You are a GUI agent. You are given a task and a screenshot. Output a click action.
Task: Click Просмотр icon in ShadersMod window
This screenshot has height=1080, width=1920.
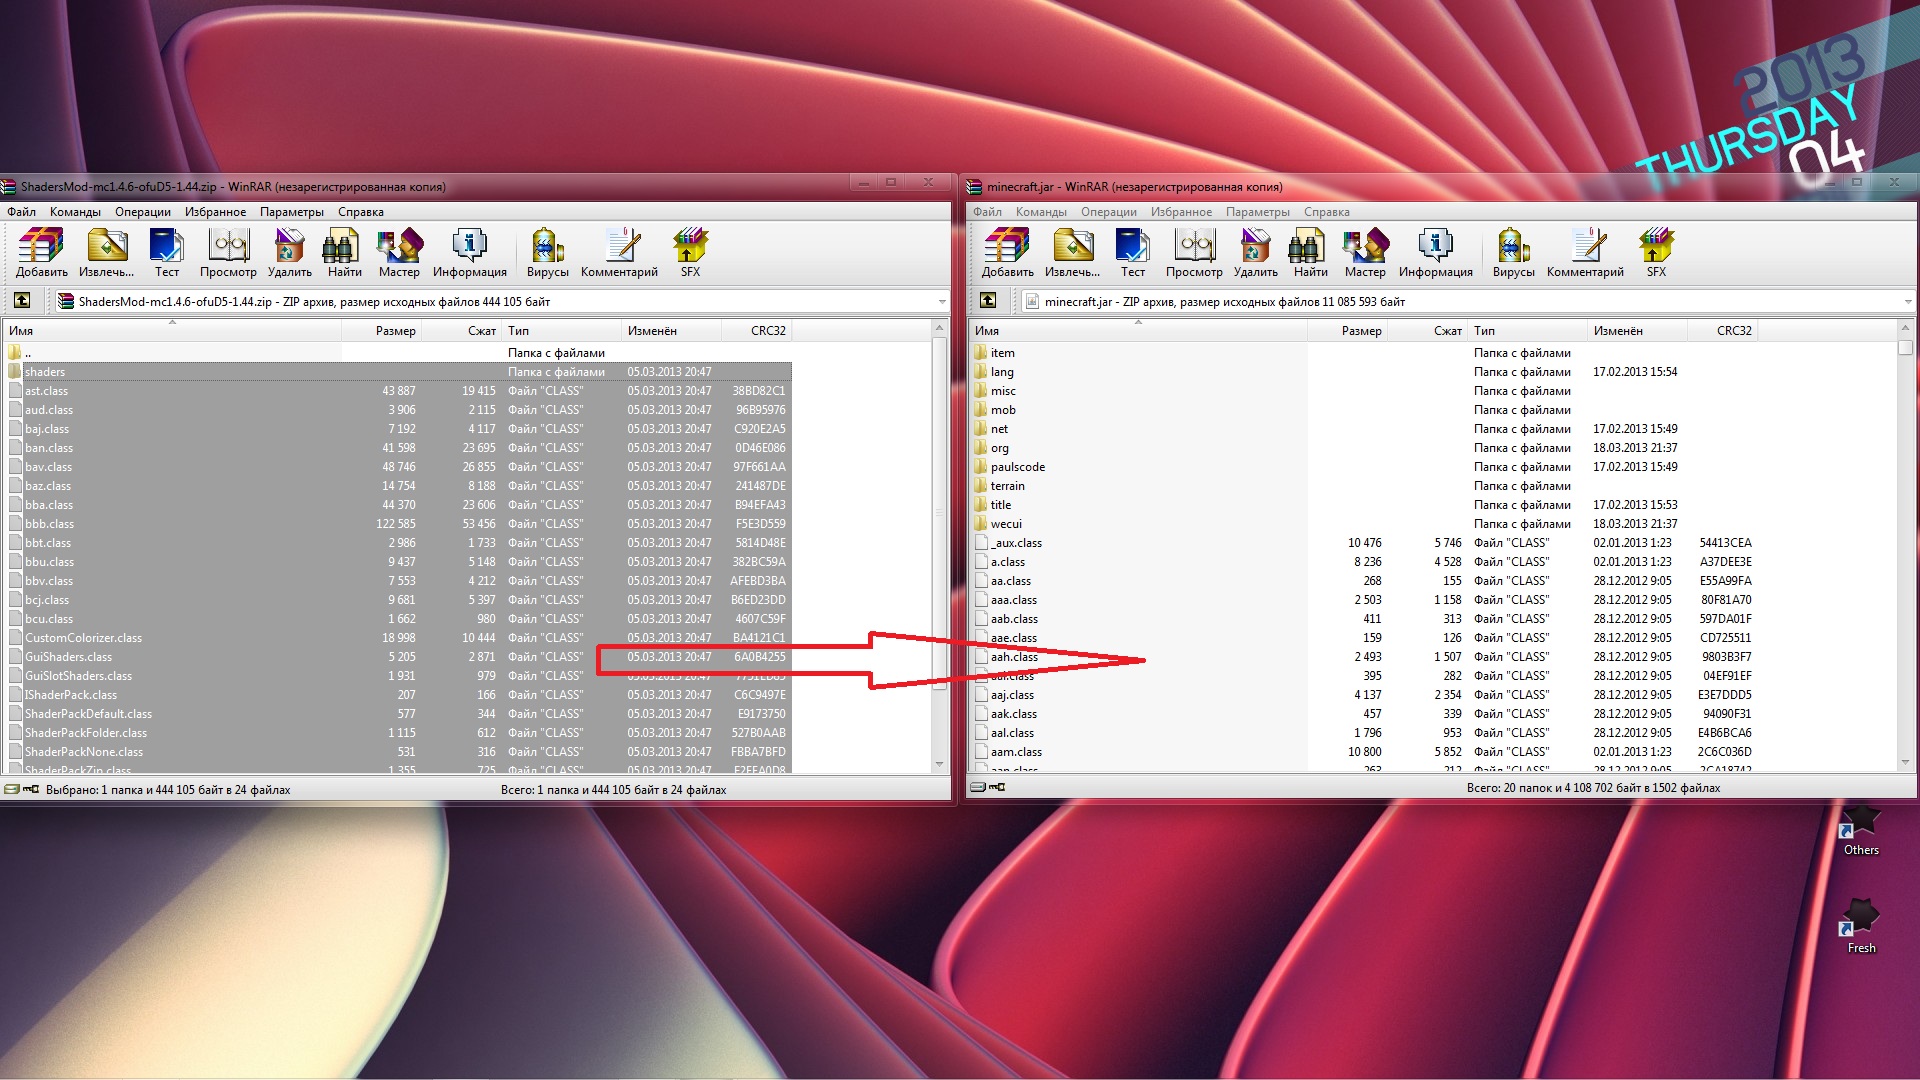(x=228, y=252)
